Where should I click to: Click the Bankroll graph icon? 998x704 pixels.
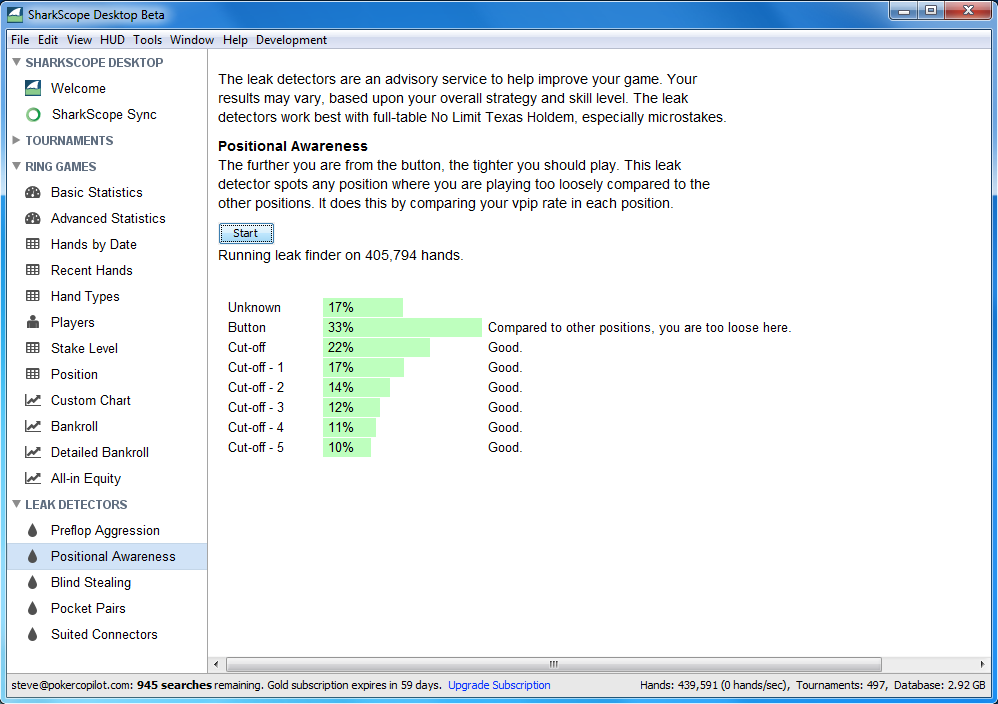[32, 426]
